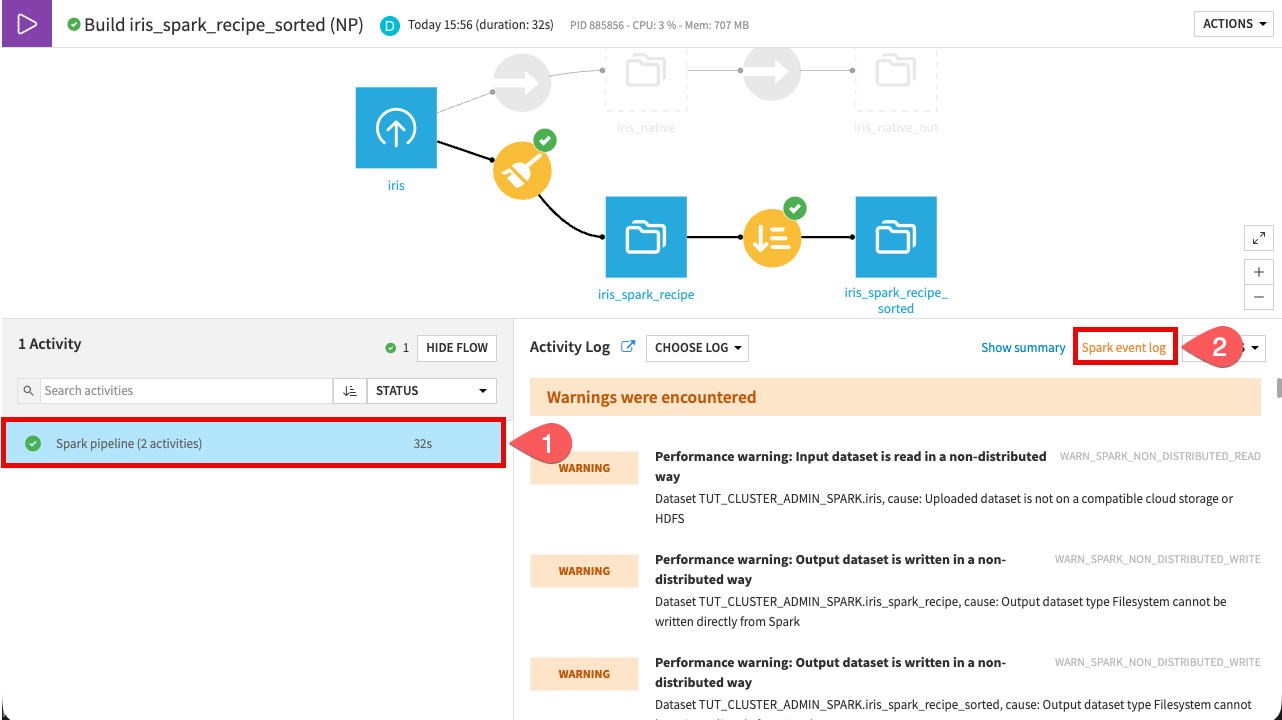Screen dimensions: 1282x720
Task: Click the 32s duration on the Spark pipeline row
Action: pos(423,443)
